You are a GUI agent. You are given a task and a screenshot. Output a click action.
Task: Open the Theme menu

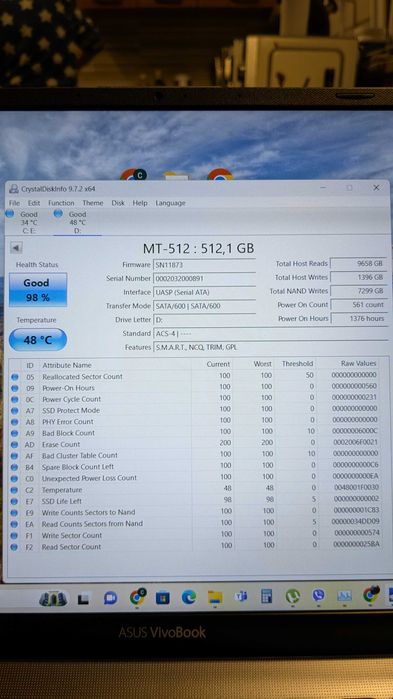[x=93, y=203]
